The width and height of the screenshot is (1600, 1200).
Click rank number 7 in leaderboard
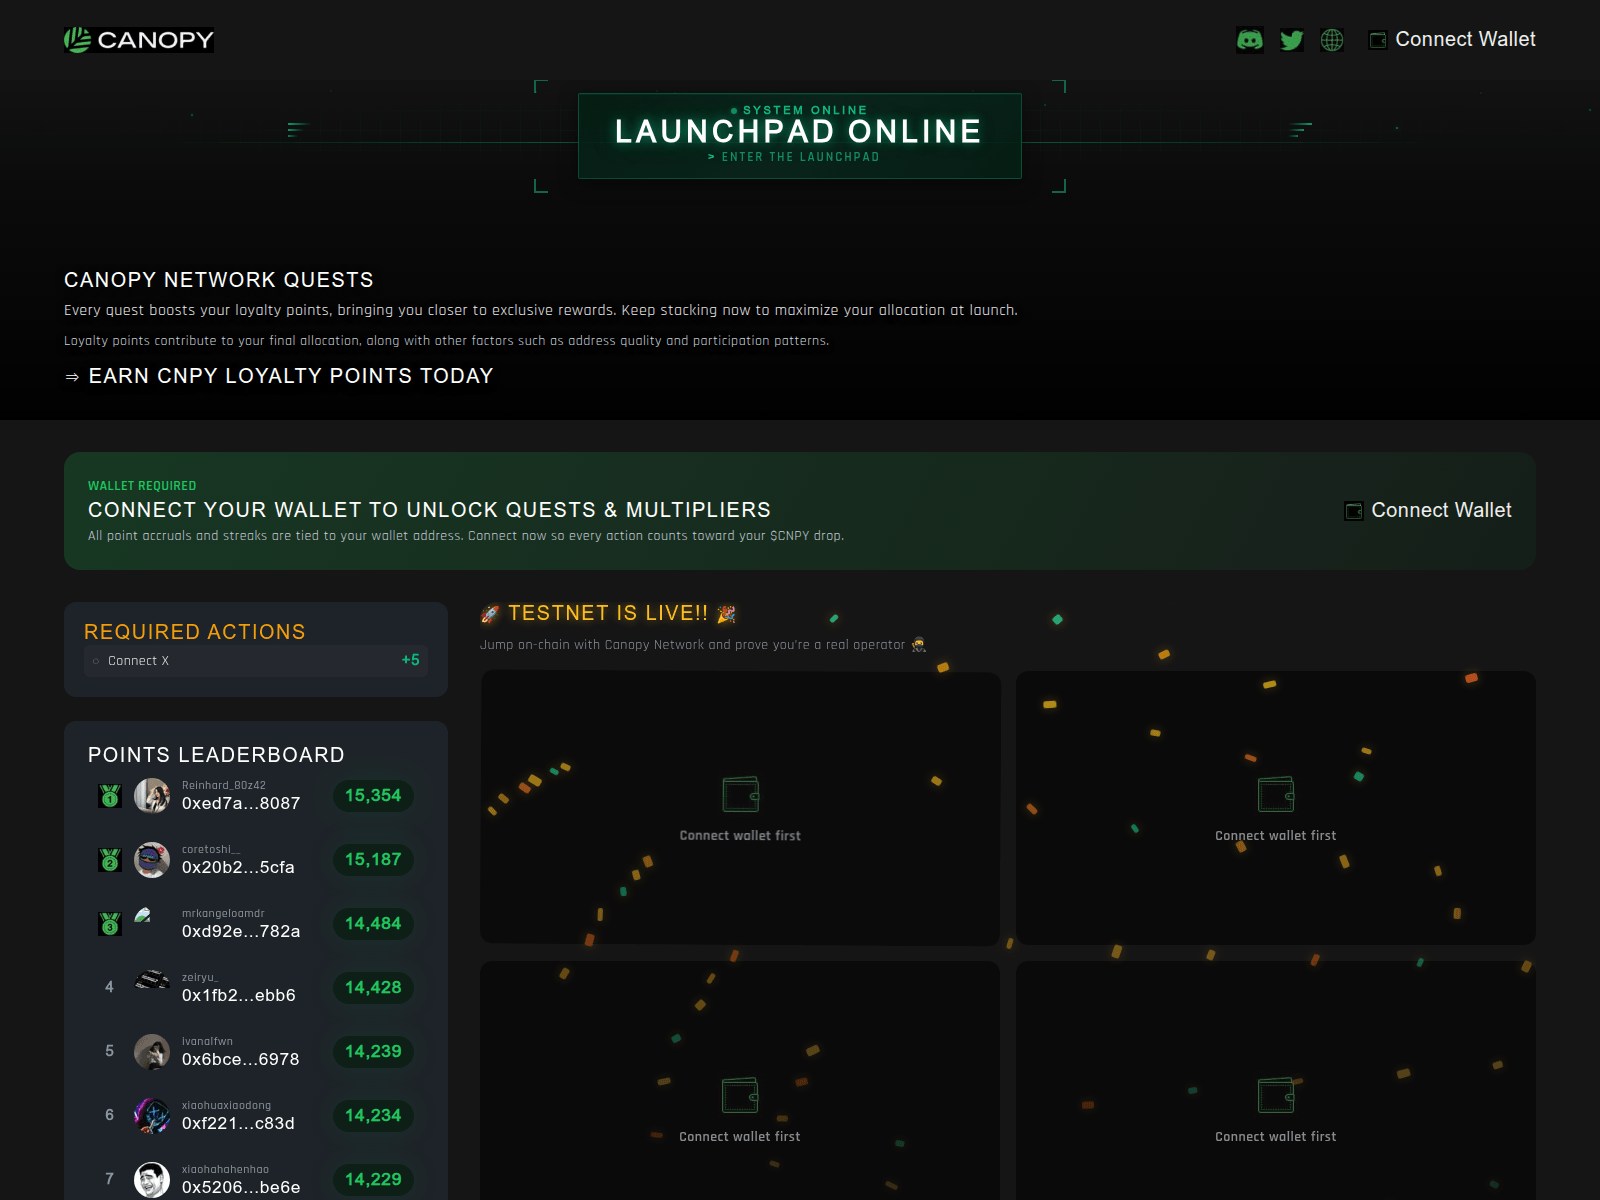pos(110,1179)
